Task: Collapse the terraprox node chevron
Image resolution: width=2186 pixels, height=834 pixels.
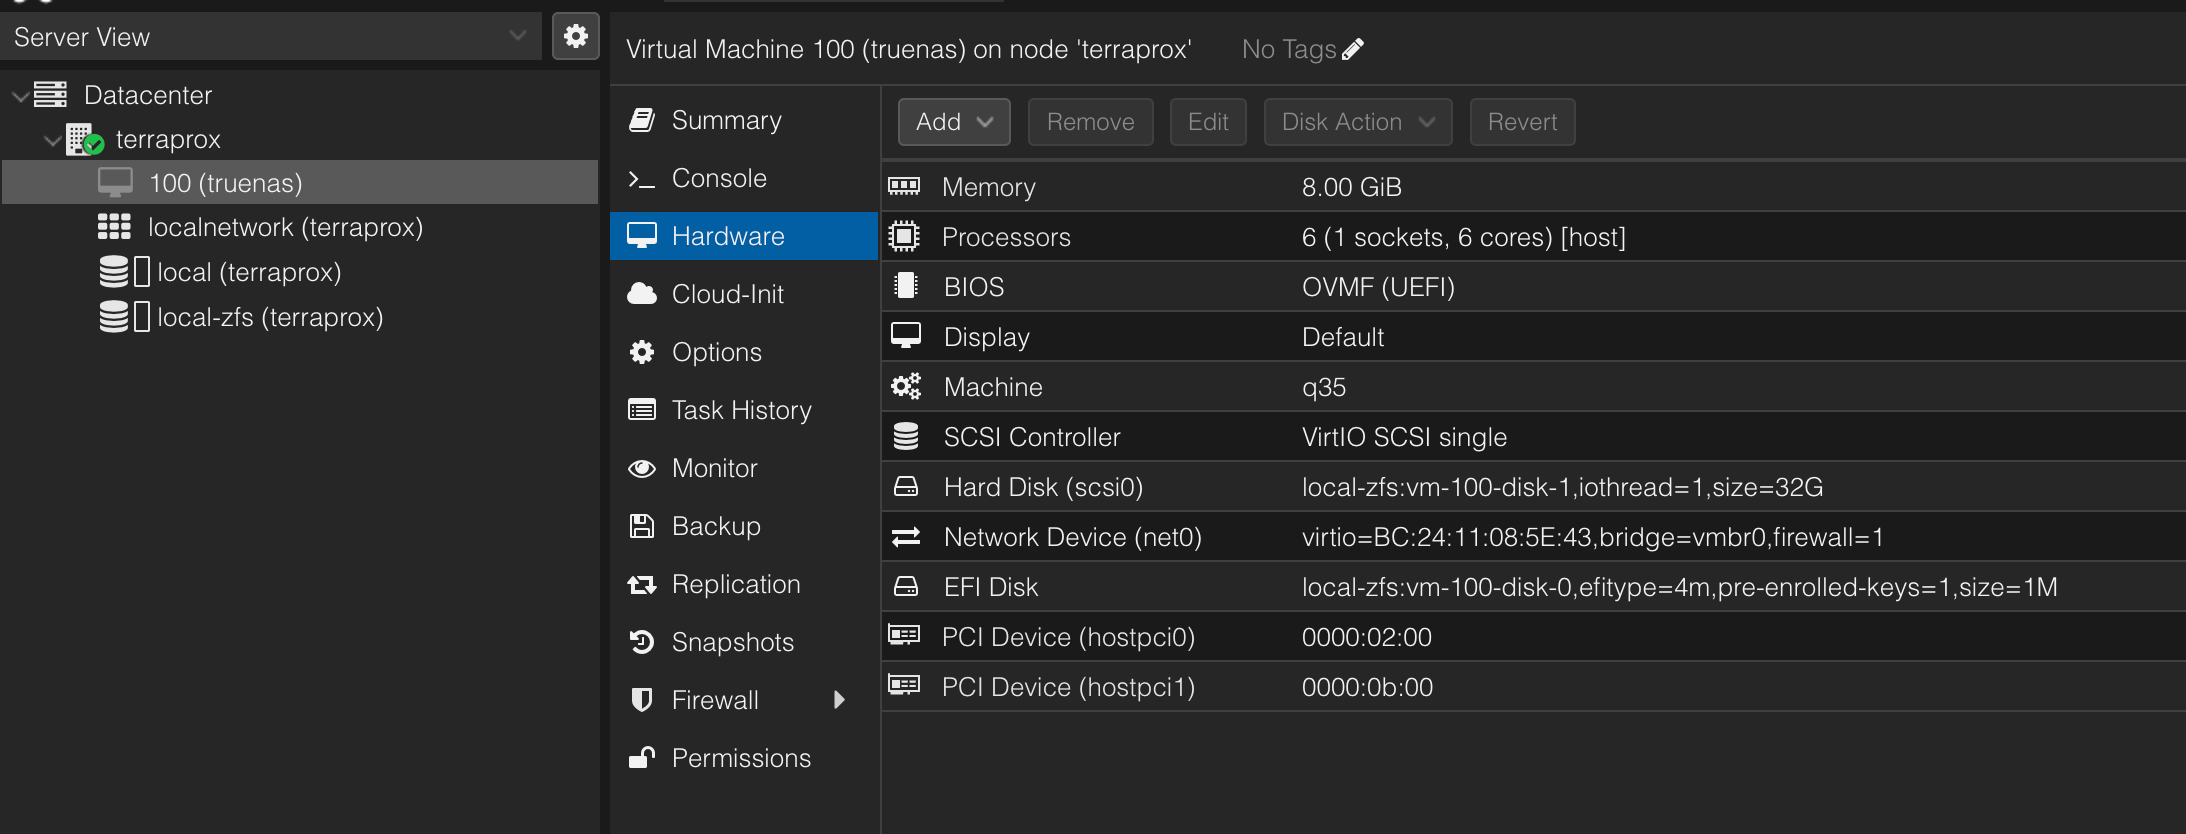Action: point(53,141)
